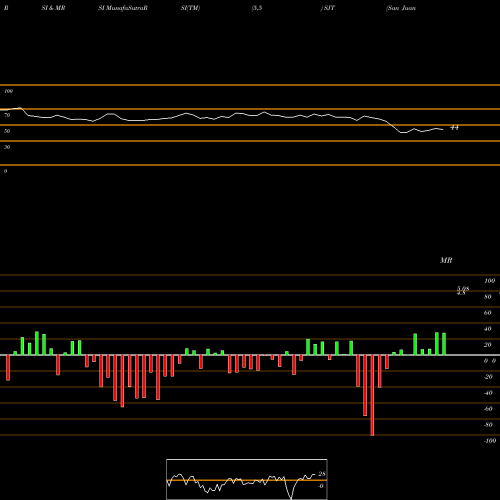The image size is (500, 500).
Task: Click the 'SI & MR' header label
Action: tap(53, 8)
